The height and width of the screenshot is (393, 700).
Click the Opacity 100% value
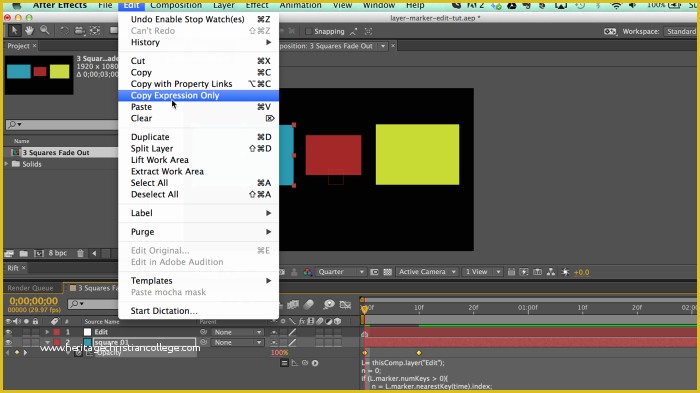[x=279, y=353]
